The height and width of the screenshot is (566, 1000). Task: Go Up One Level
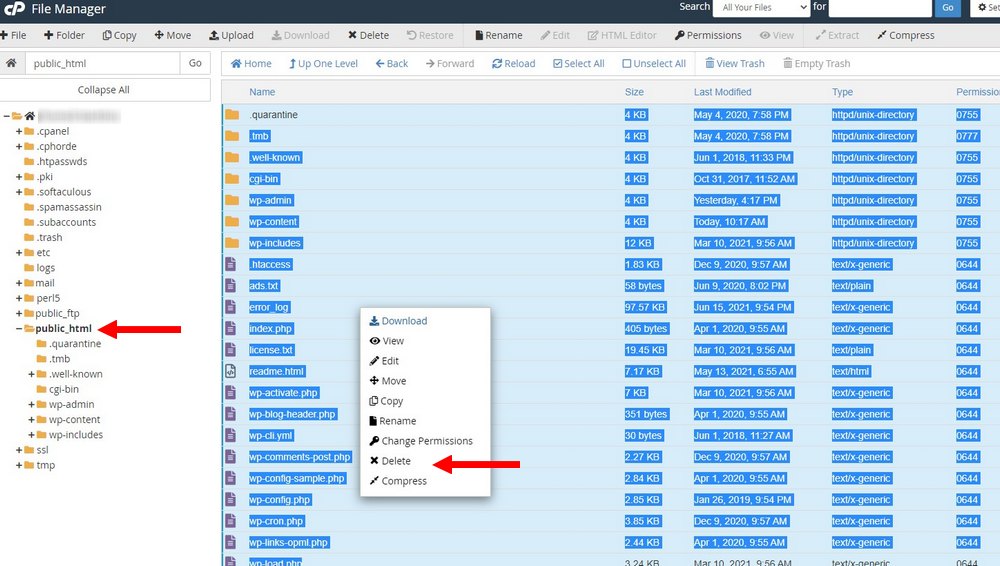pyautogui.click(x=323, y=63)
